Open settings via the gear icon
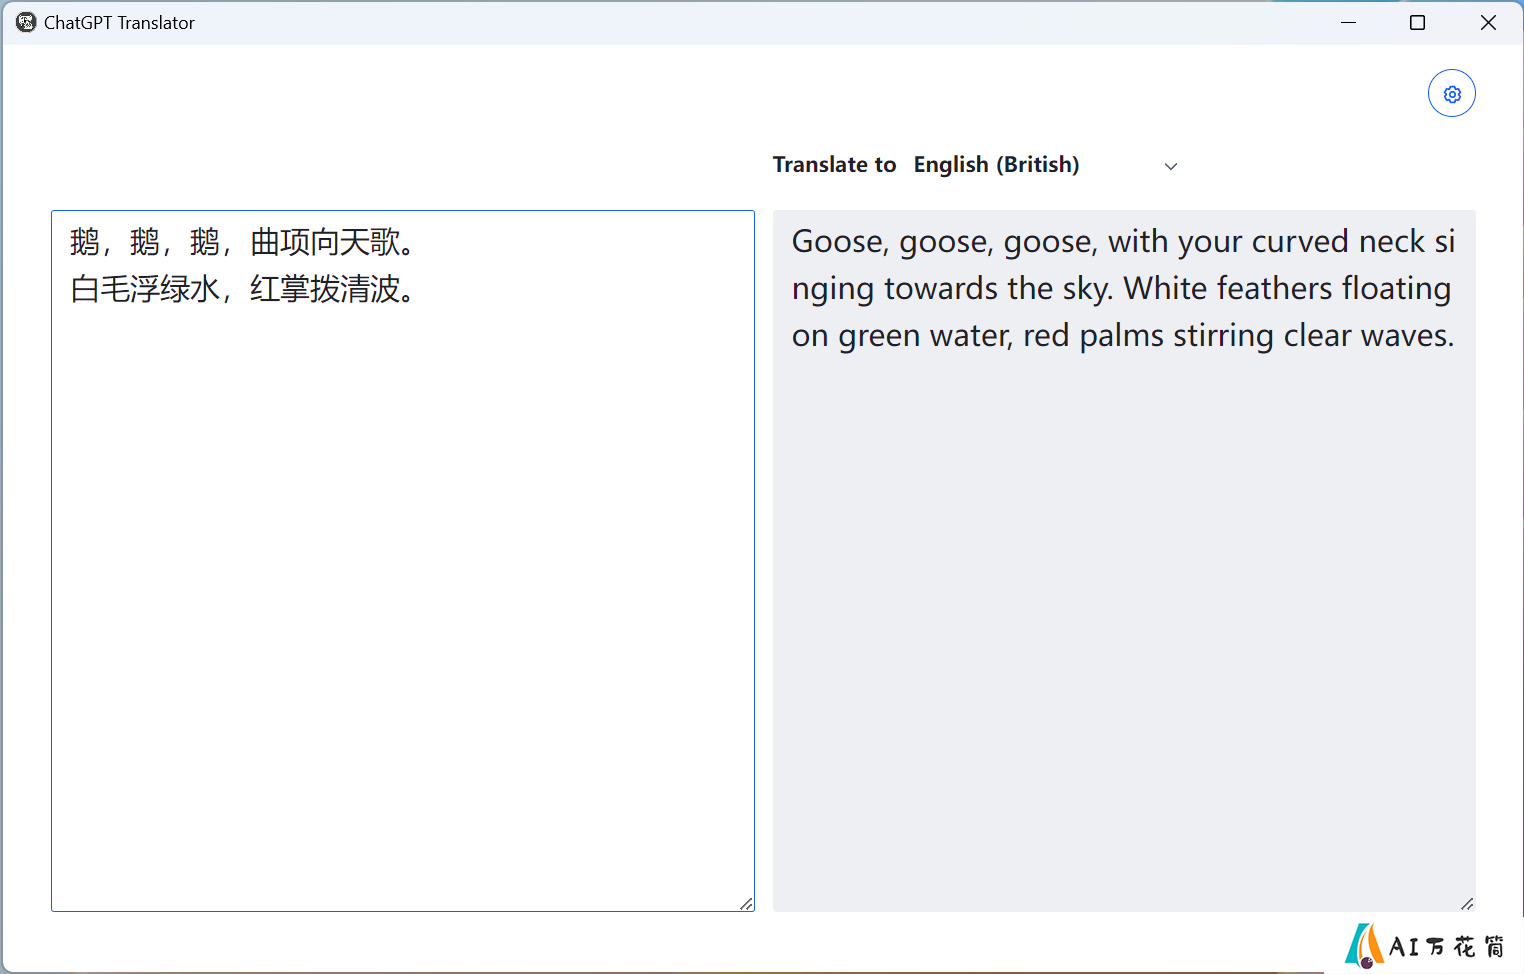1524x974 pixels. pos(1451,94)
